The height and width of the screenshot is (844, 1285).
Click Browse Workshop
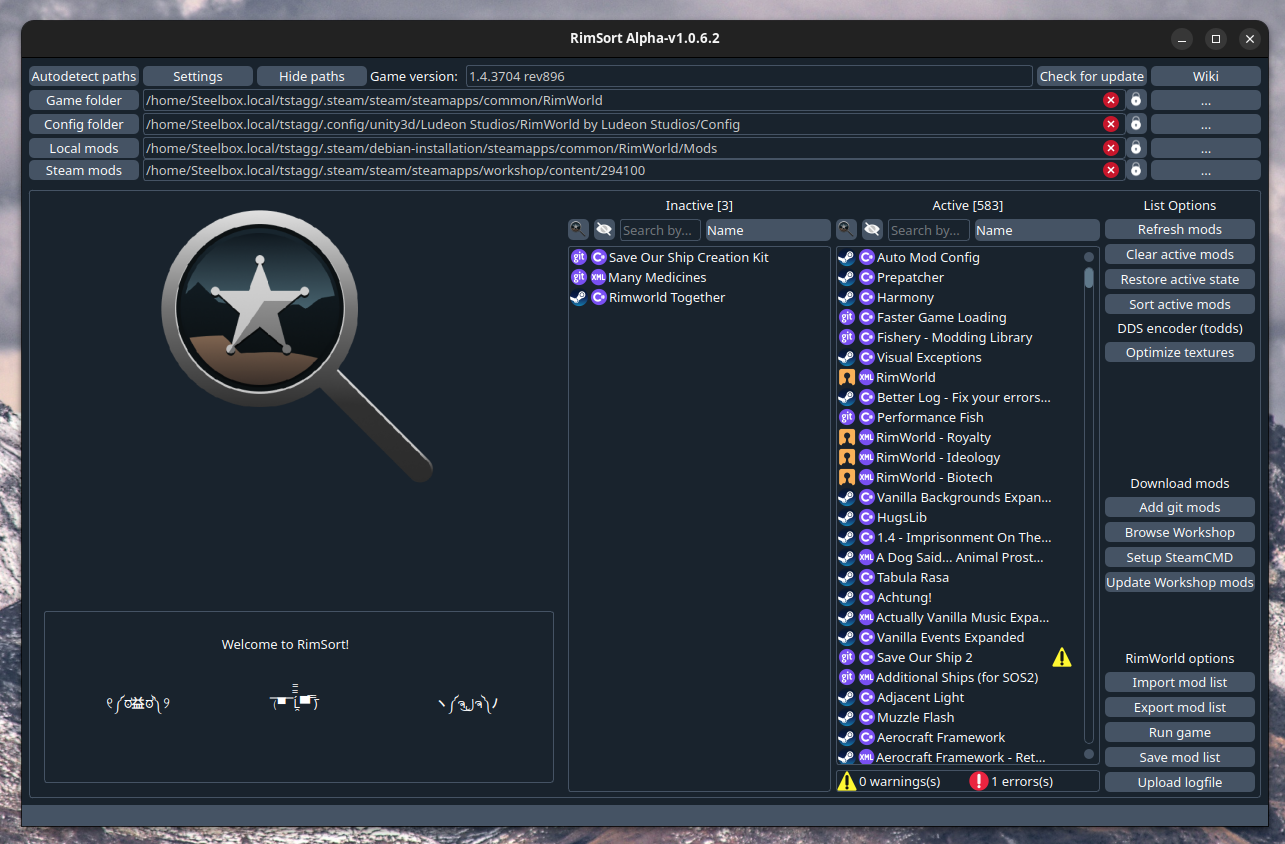click(x=1180, y=532)
